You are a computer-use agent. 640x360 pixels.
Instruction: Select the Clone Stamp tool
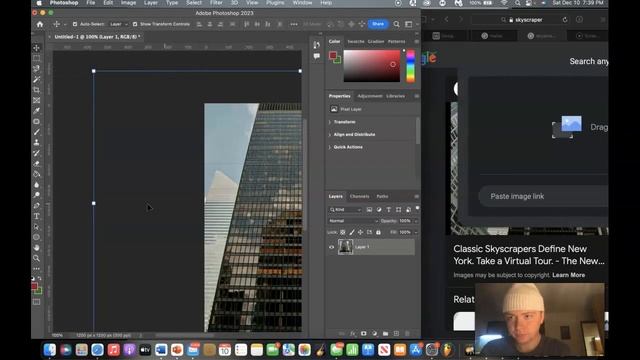(x=36, y=142)
